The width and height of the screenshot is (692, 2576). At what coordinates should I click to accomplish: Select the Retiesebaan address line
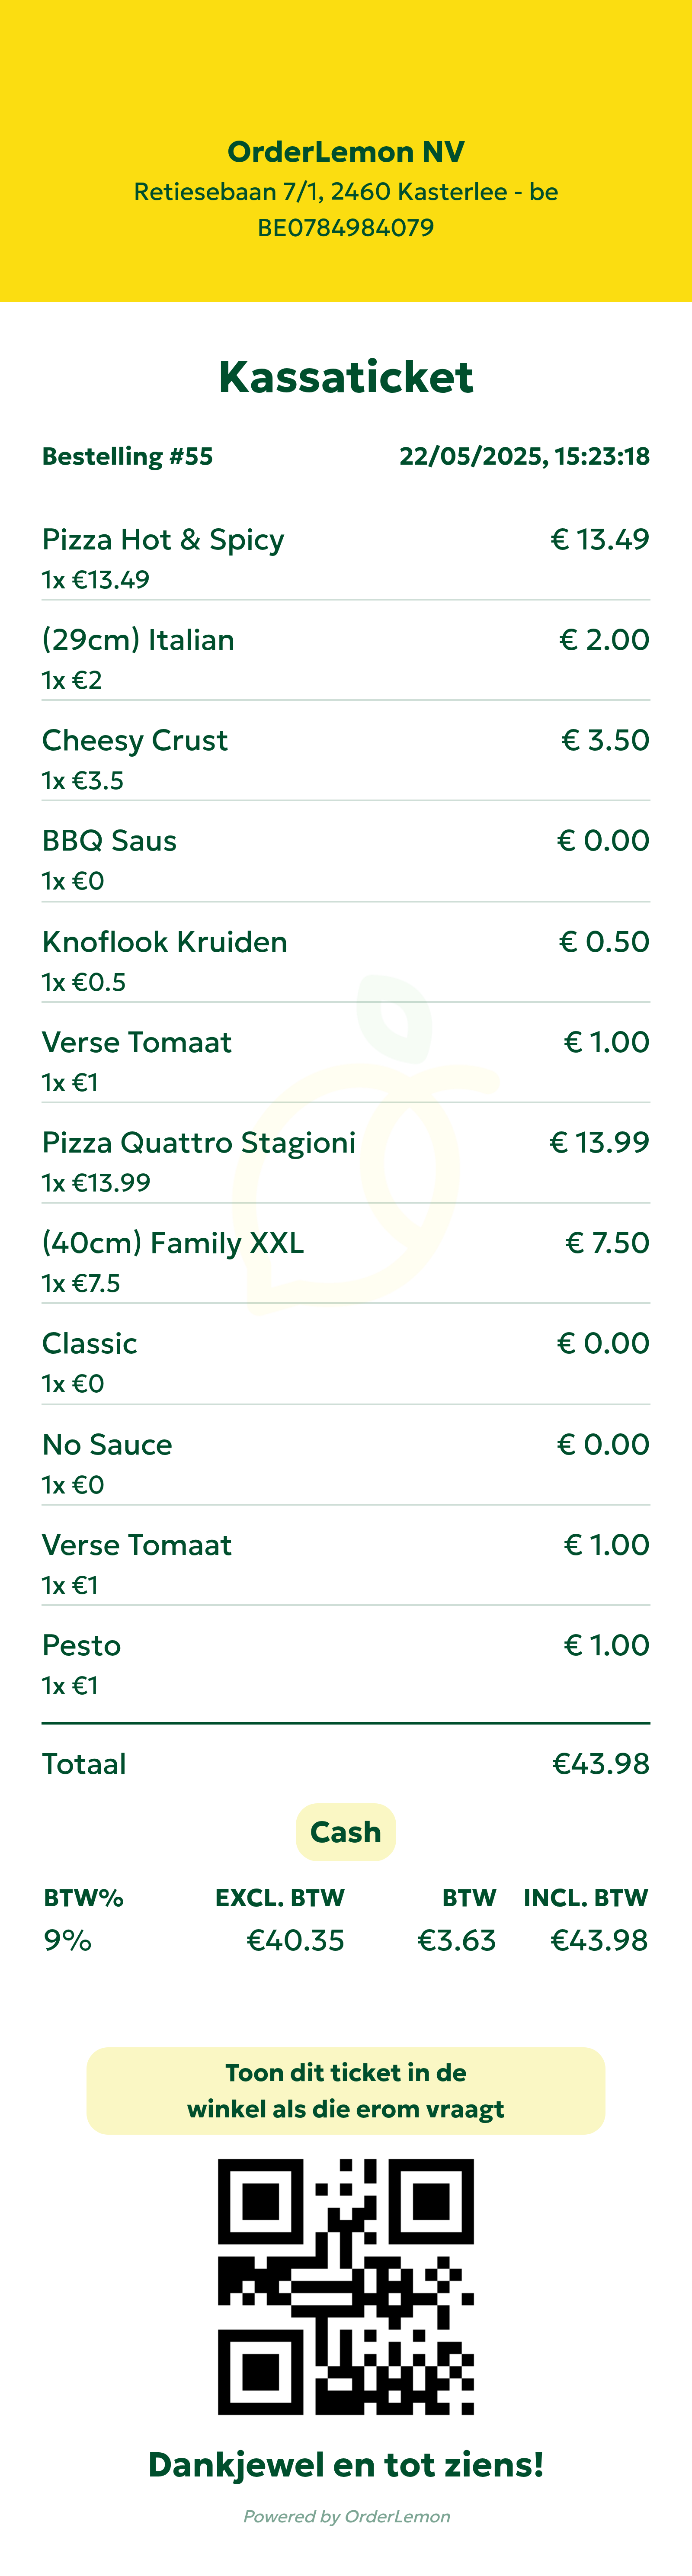[x=346, y=192]
